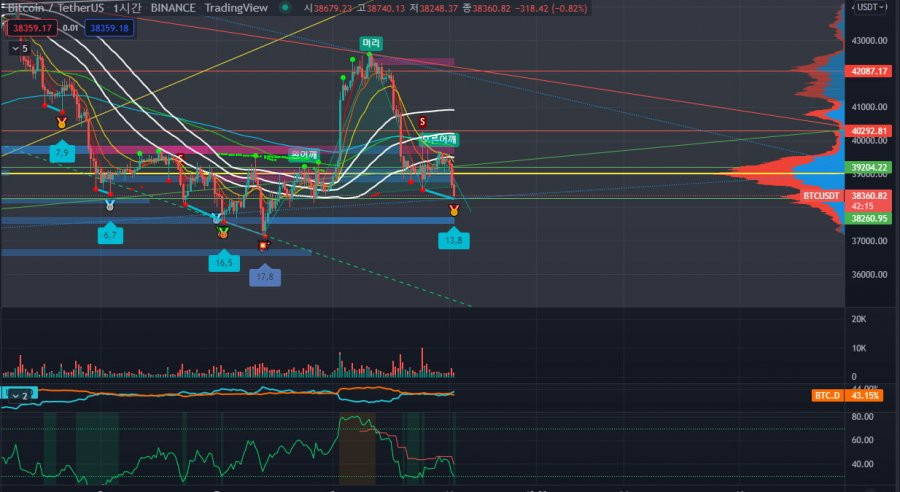The image size is (900, 492).
Task: Click the BTCUSDT current price tag
Action: click(x=821, y=196)
